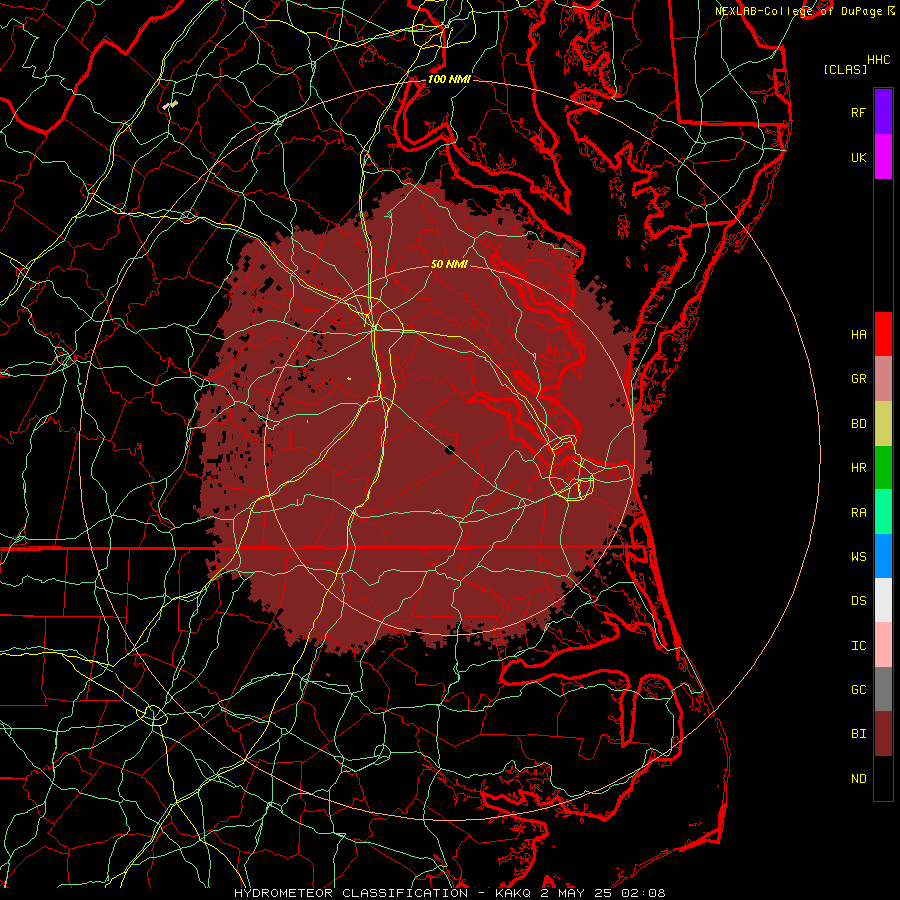
Task: Click the BI legend label
Action: 858,734
